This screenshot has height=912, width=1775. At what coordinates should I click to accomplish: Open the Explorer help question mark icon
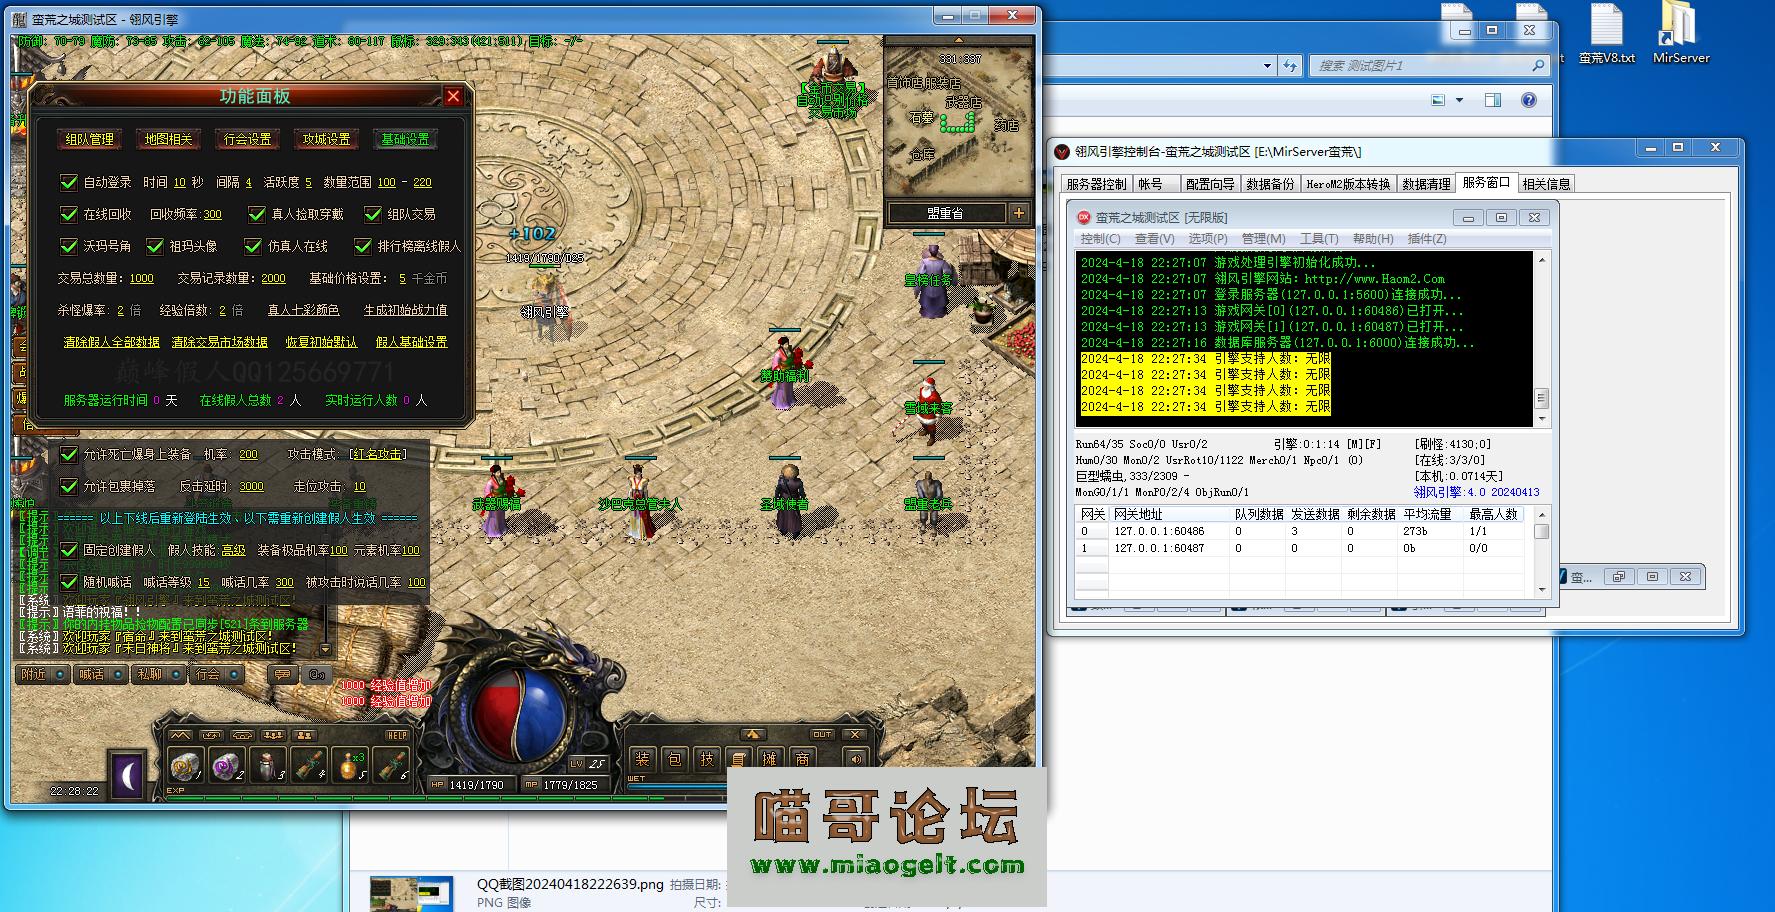pos(1528,100)
